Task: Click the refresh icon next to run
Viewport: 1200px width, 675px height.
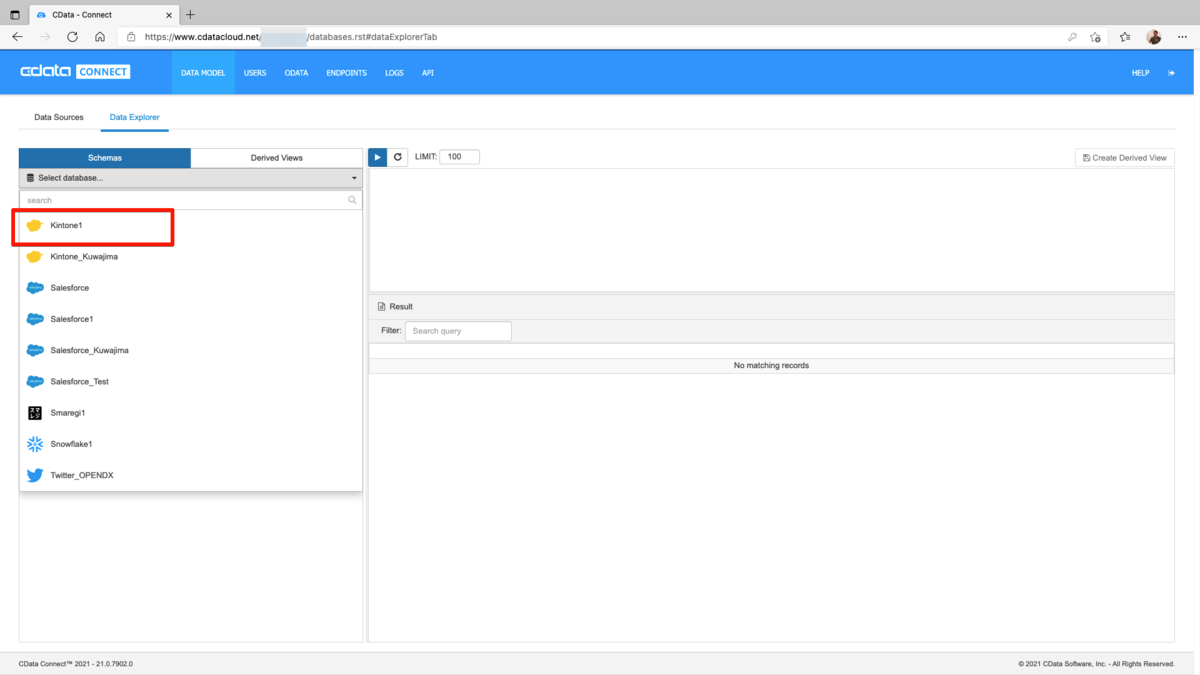Action: click(398, 157)
